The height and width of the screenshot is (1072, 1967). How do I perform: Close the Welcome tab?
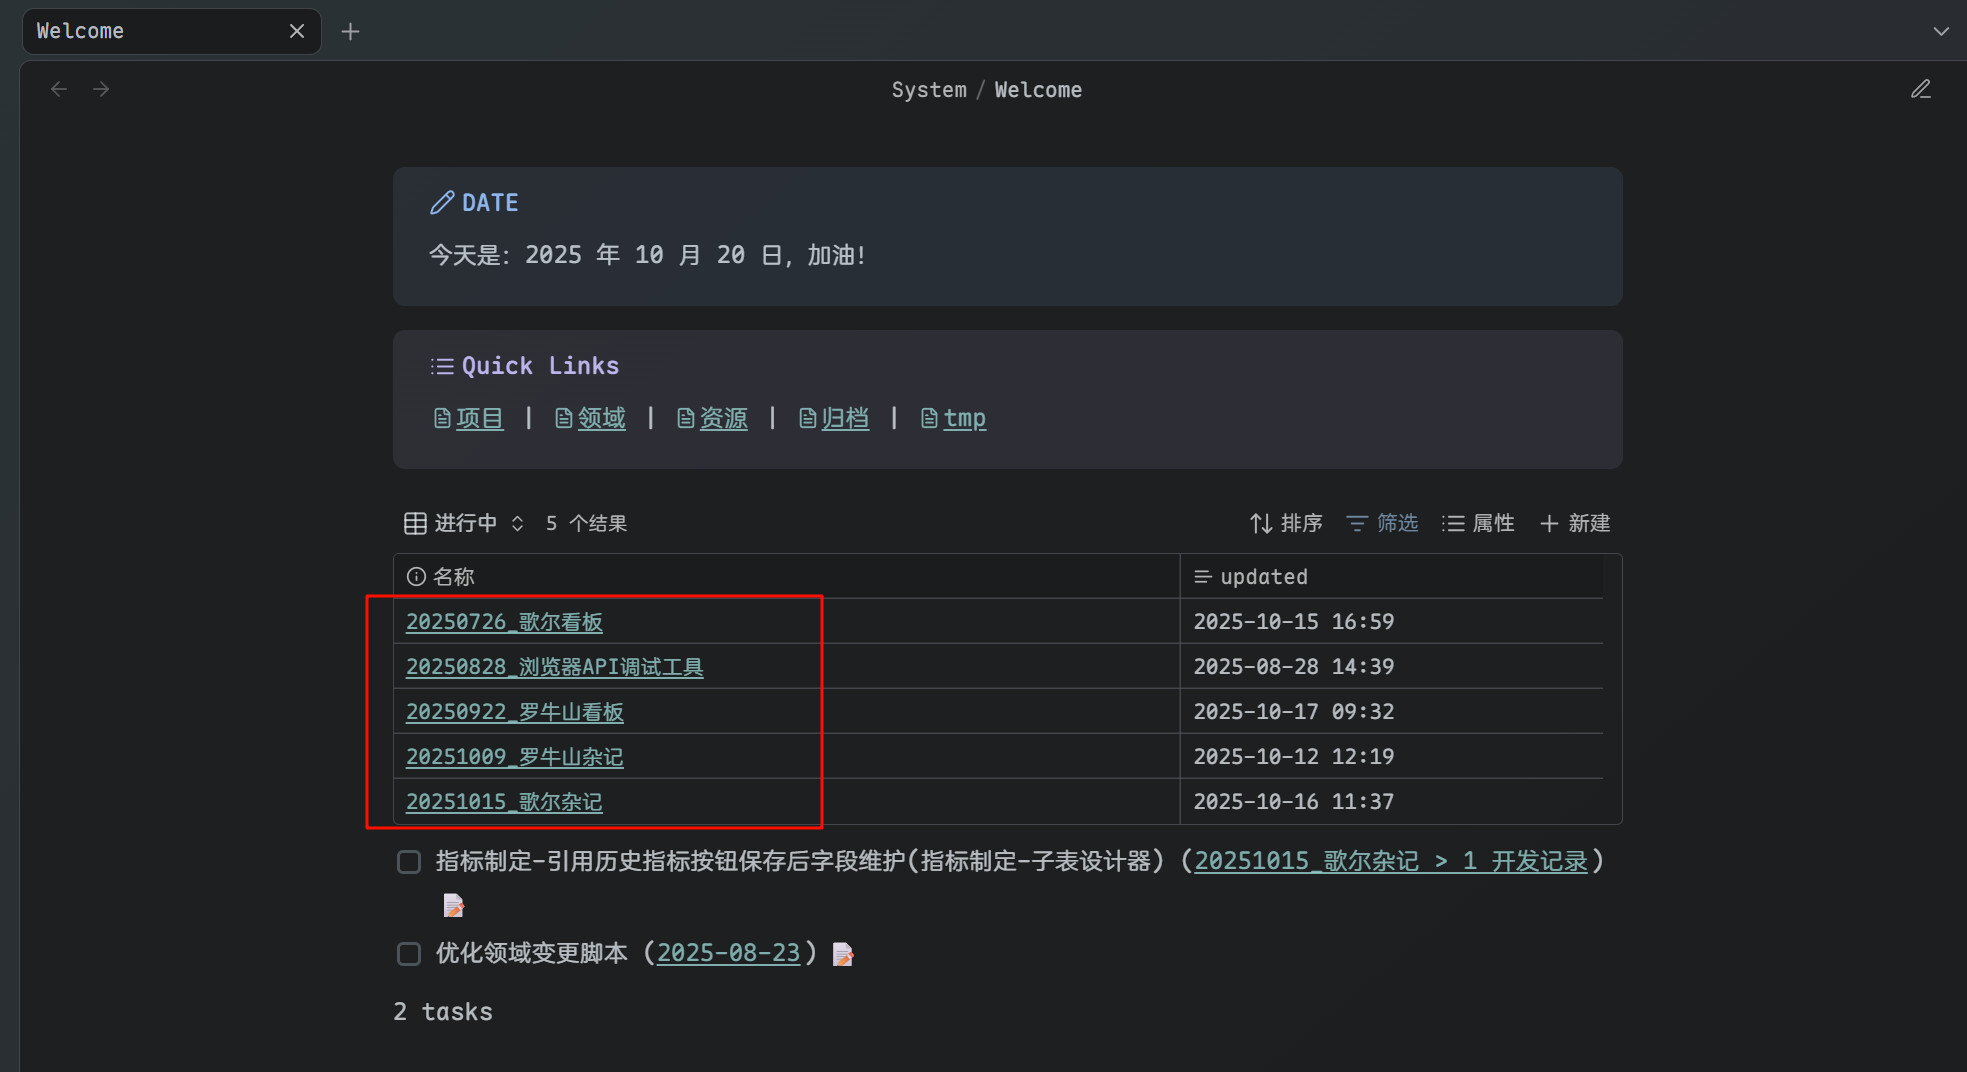pyautogui.click(x=297, y=32)
